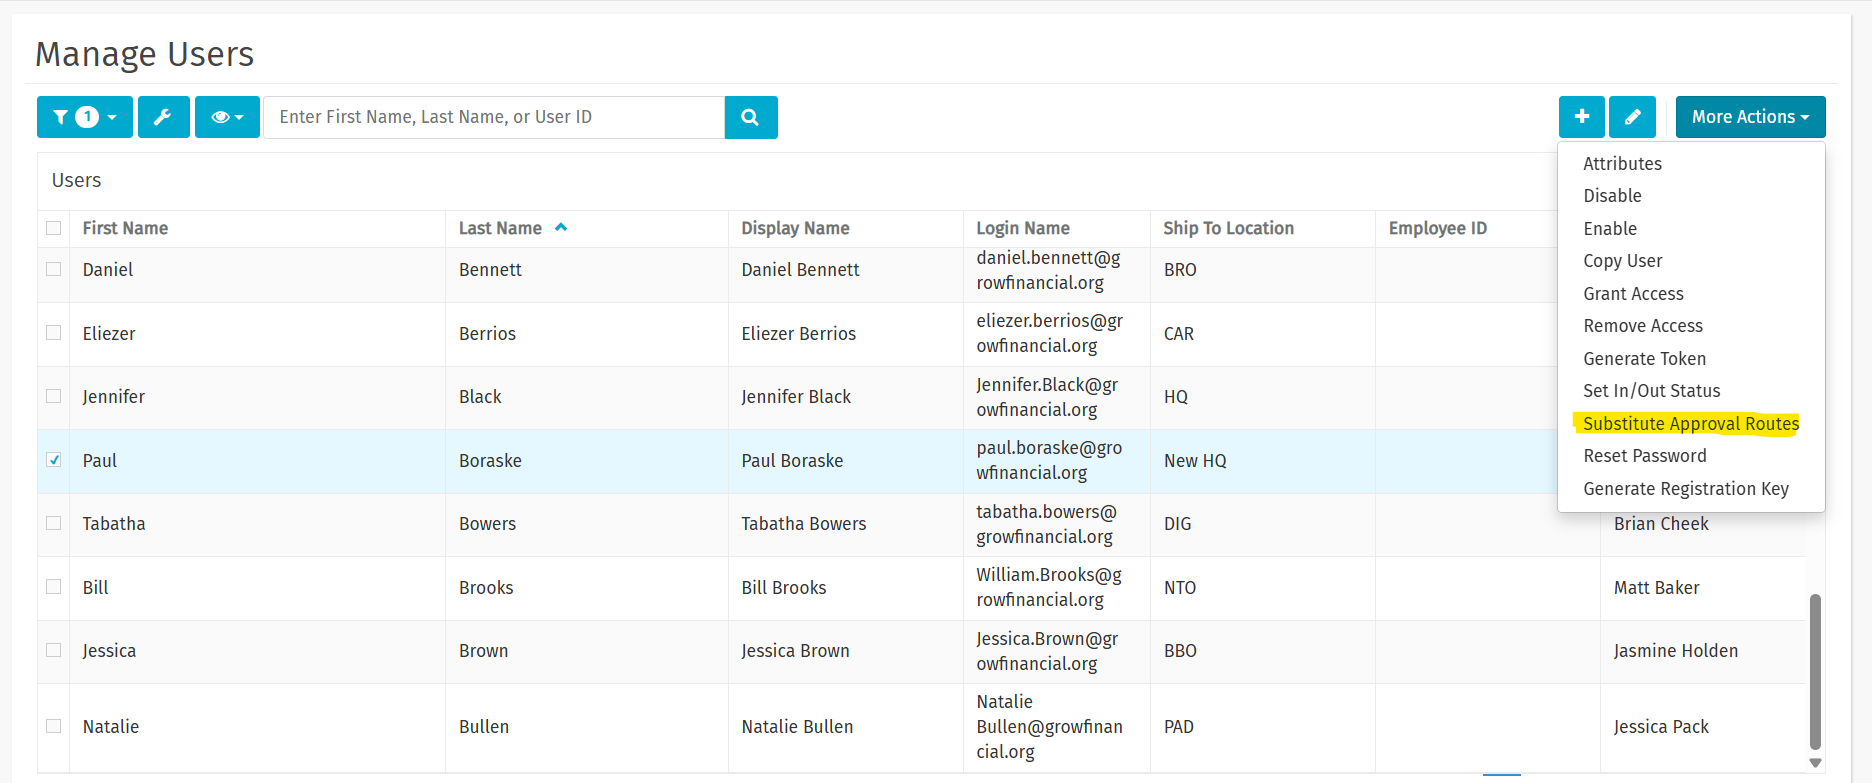The image size is (1872, 783).
Task: Select Reset Password menu option
Action: pyautogui.click(x=1644, y=456)
